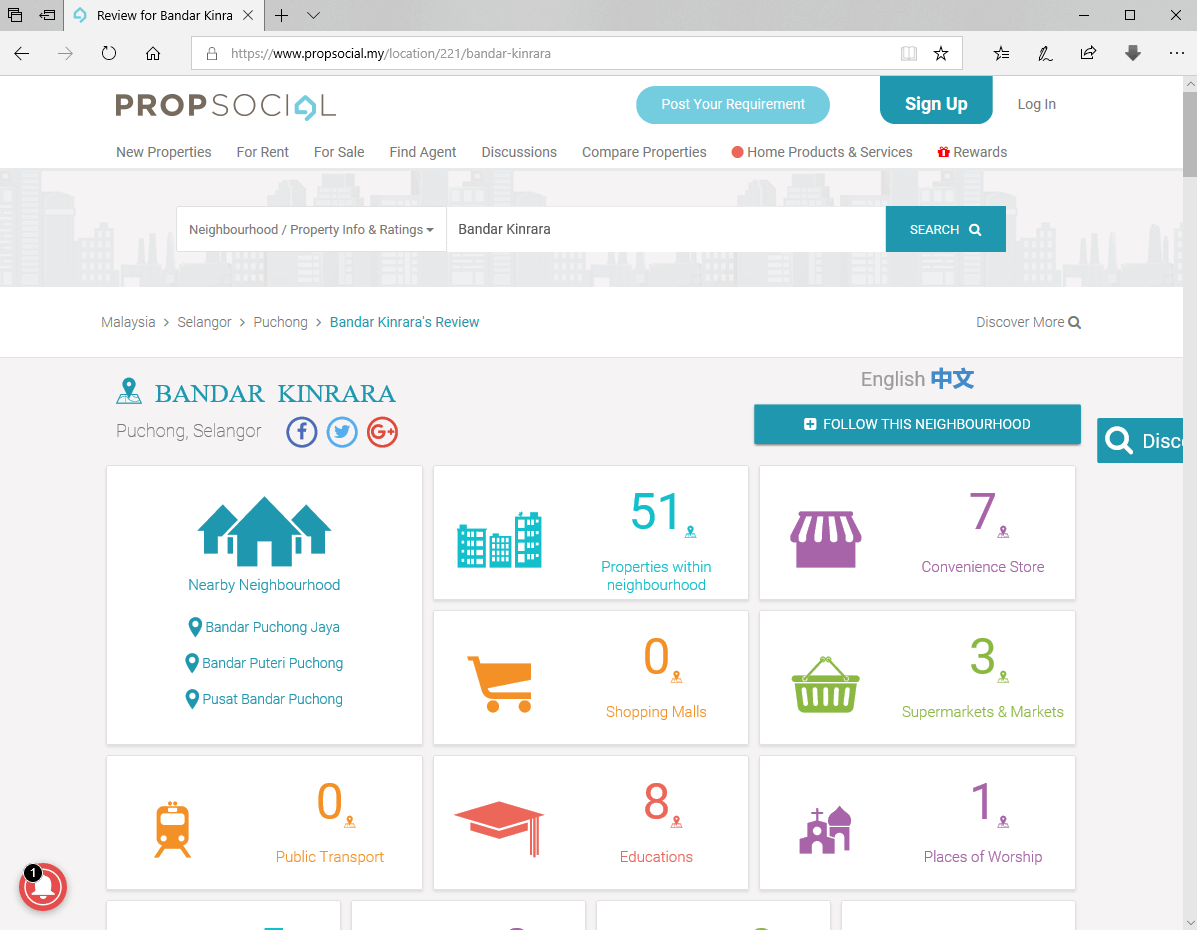The height and width of the screenshot is (930, 1197).
Task: Open Properties within neighbourhood link
Action: 656,576
